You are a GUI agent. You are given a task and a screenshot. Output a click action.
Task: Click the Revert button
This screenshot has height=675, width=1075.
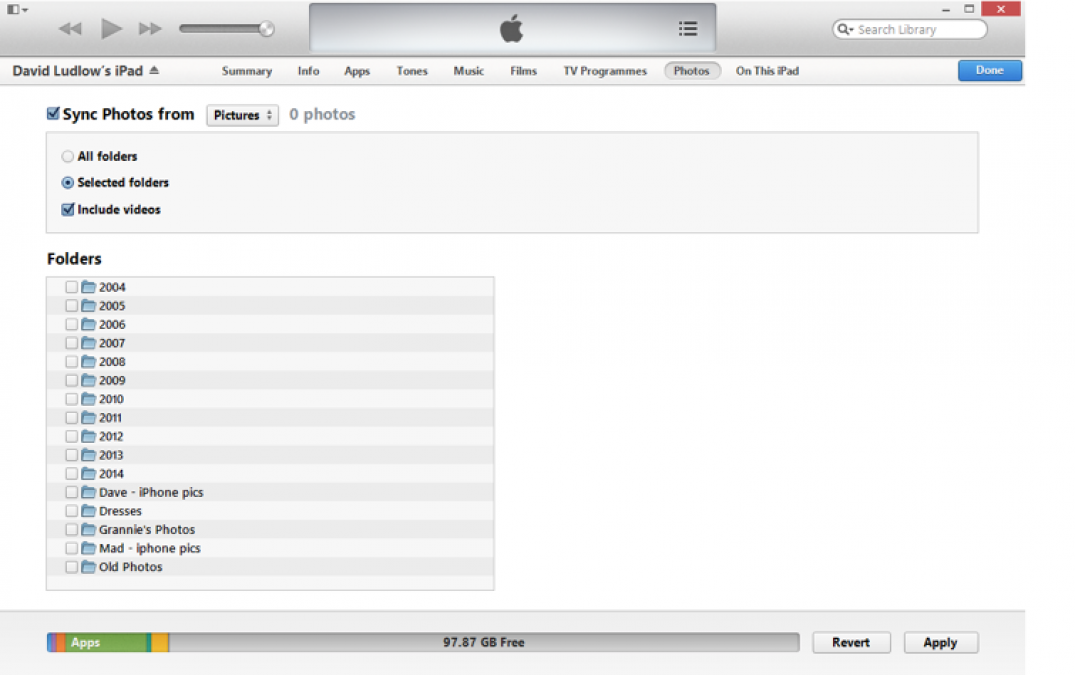click(851, 642)
